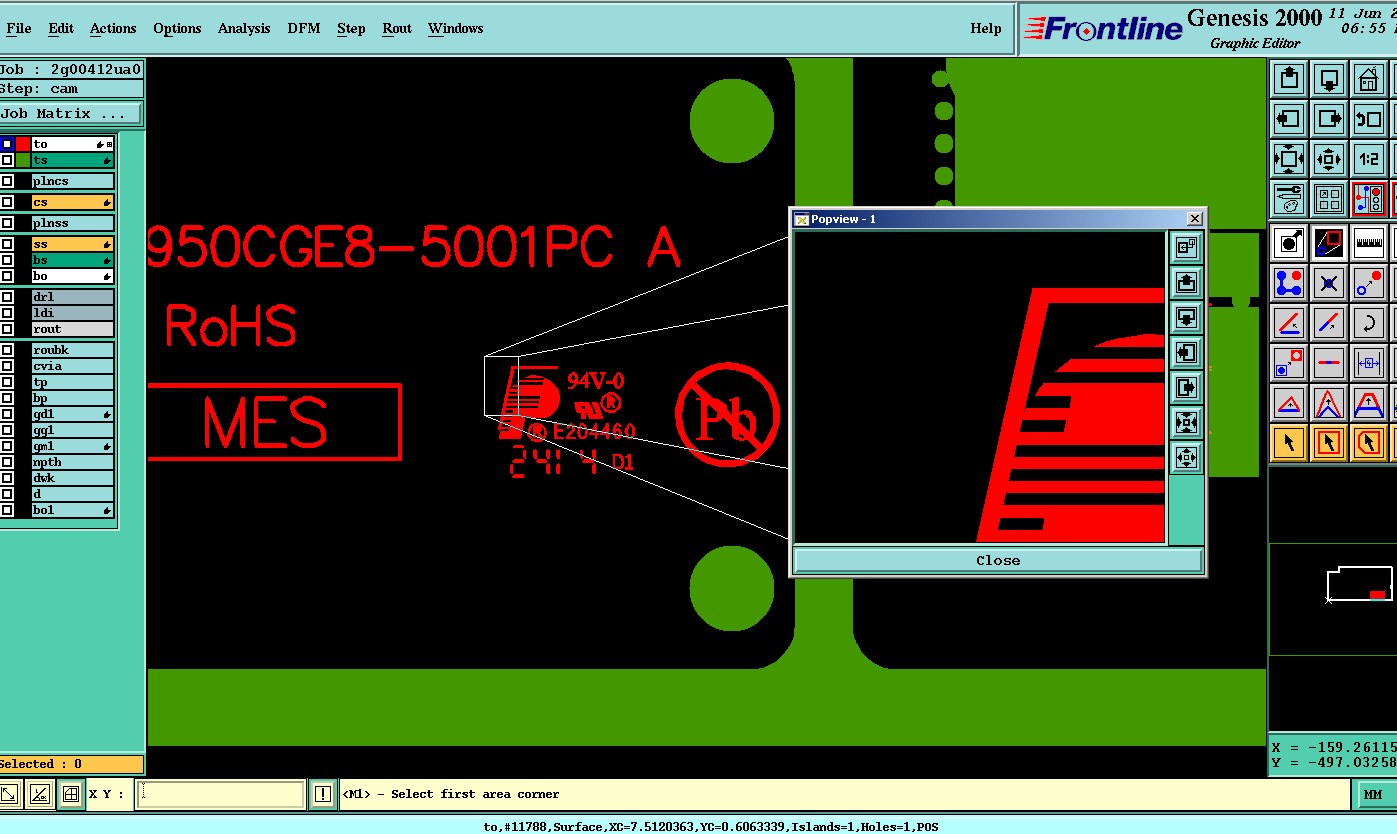This screenshot has height=834, width=1397.
Task: Open the Rout menu
Action: click(x=397, y=28)
